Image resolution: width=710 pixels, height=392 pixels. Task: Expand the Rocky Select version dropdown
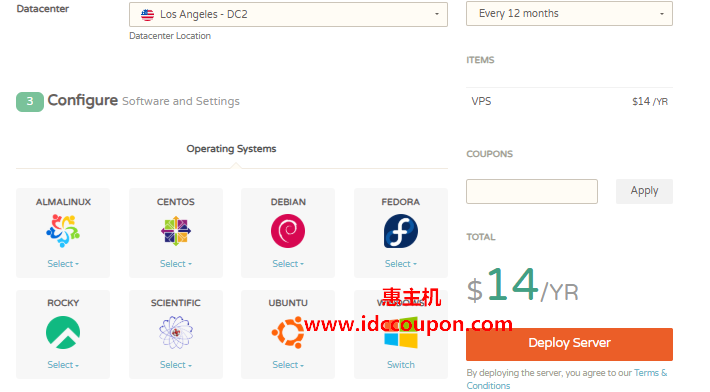pos(63,365)
